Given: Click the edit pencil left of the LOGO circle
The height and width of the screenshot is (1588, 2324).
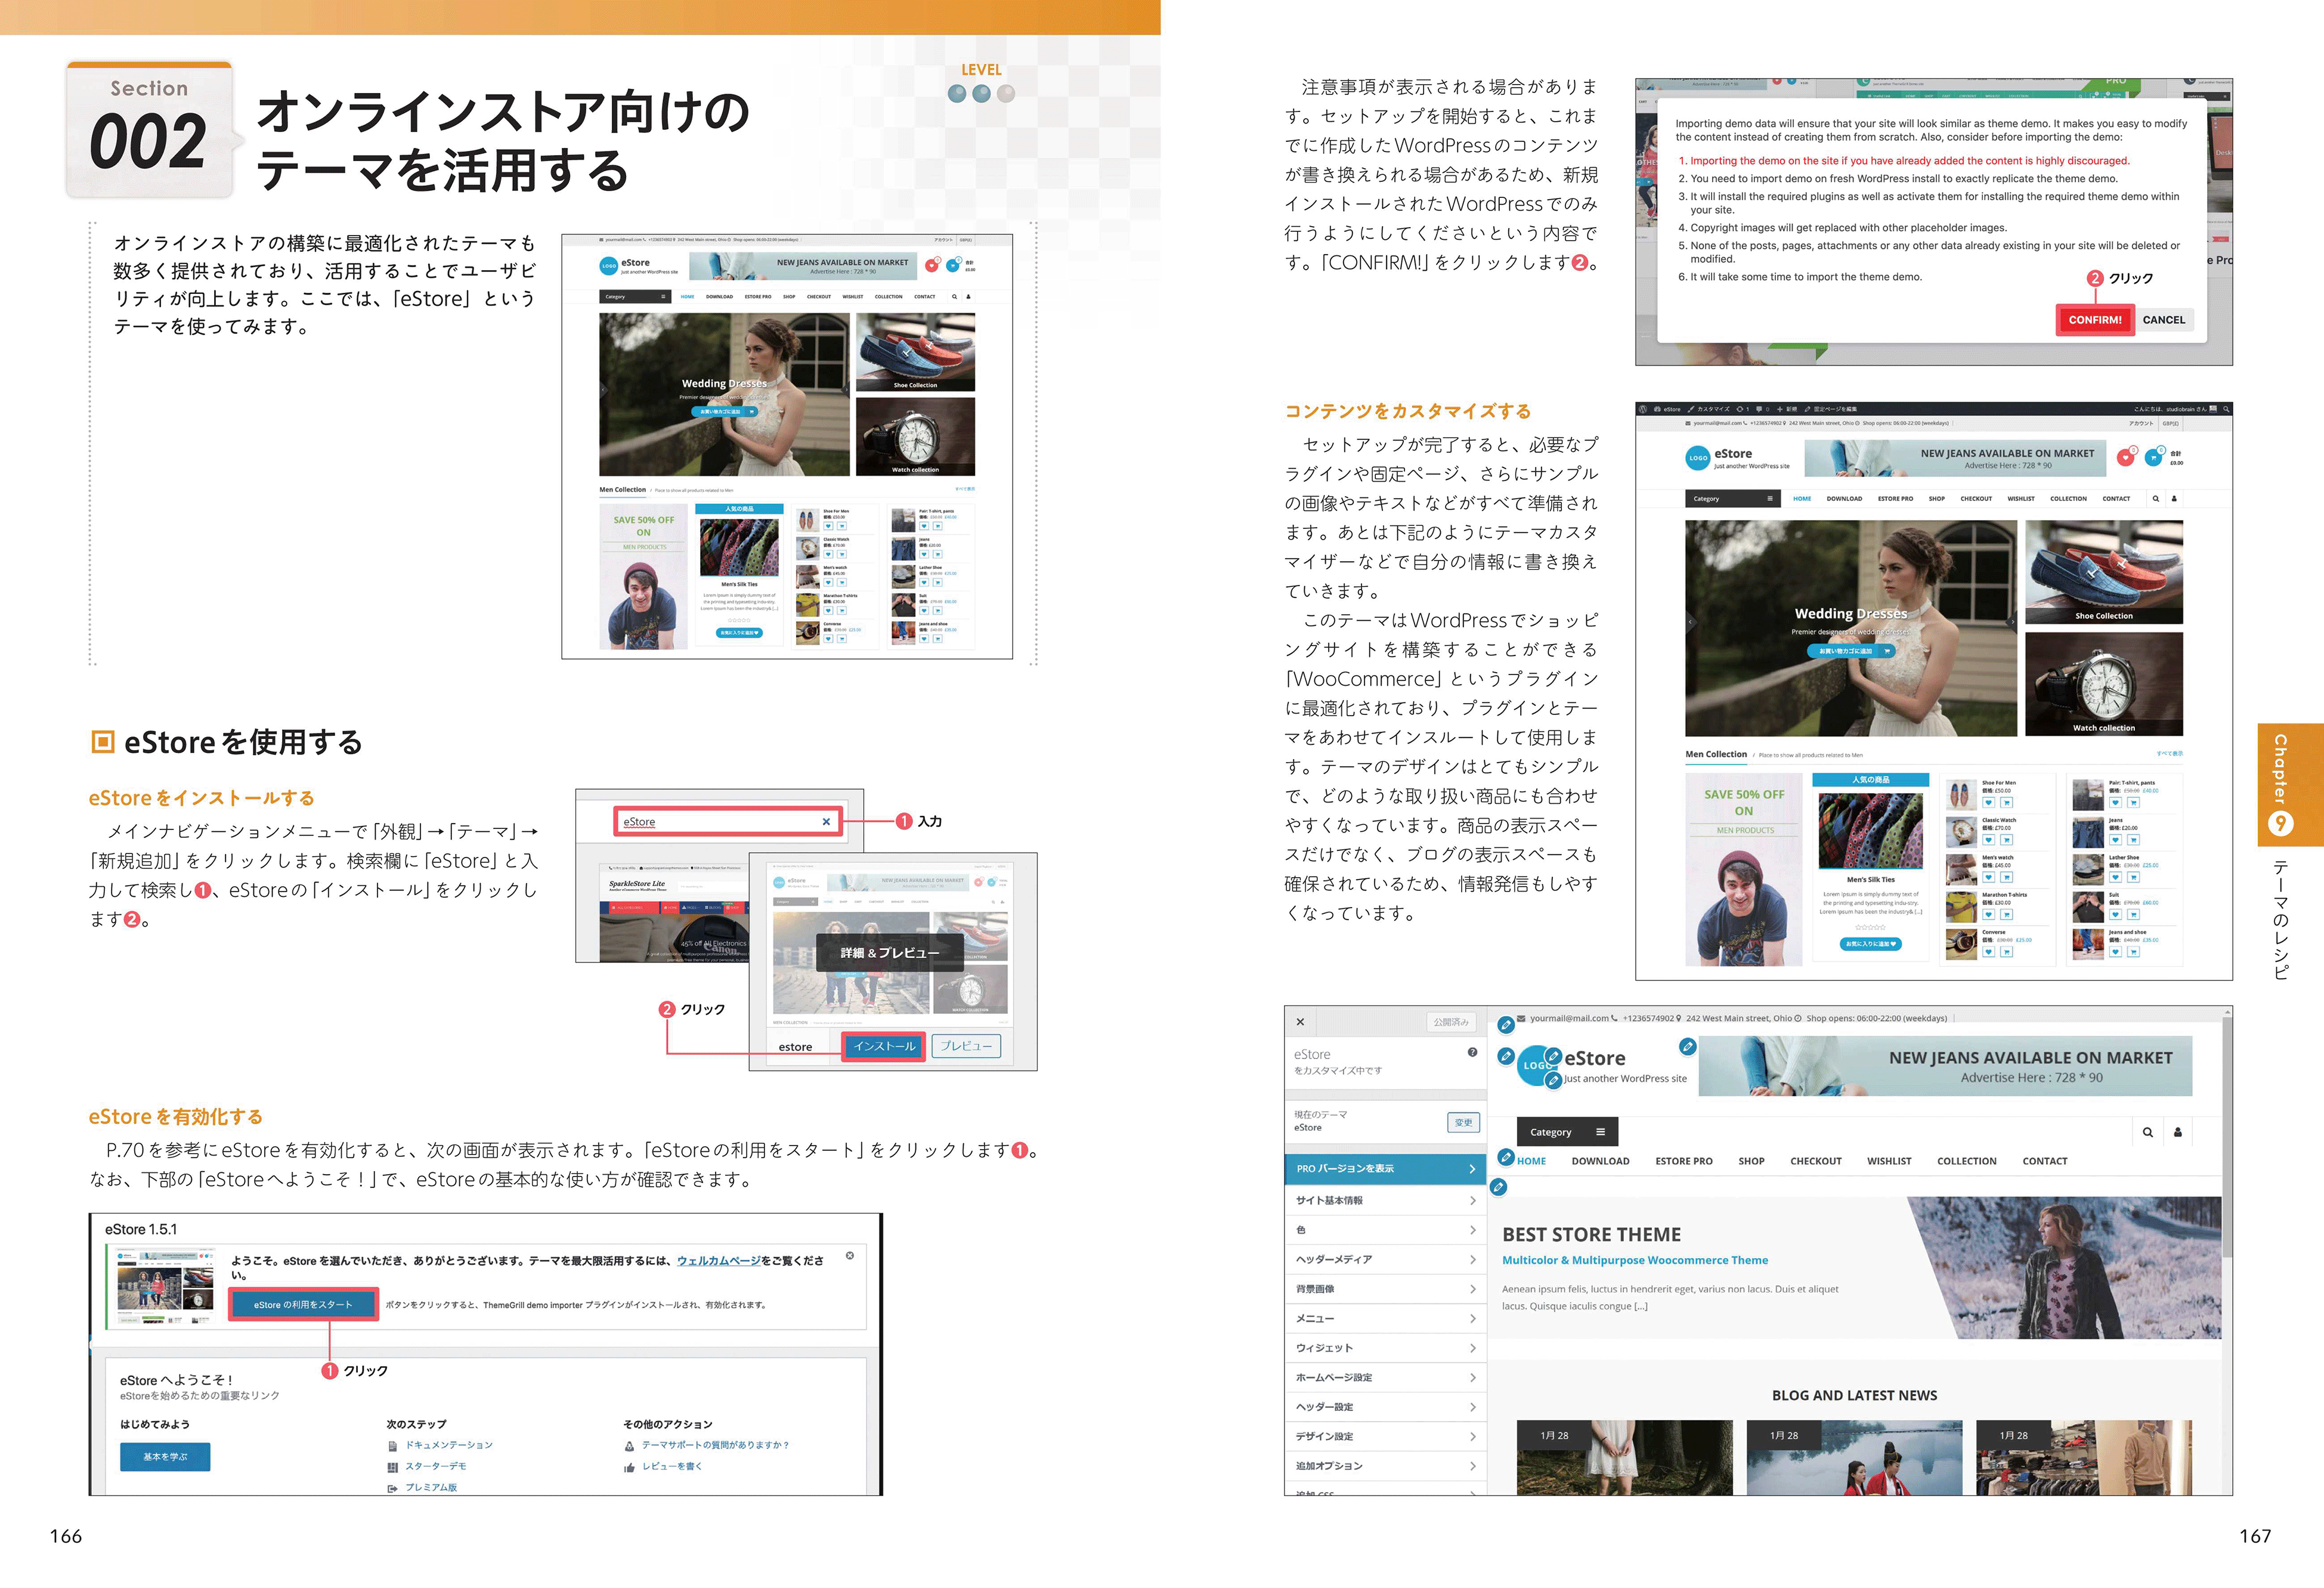Looking at the screenshot, I should coord(1506,1055).
